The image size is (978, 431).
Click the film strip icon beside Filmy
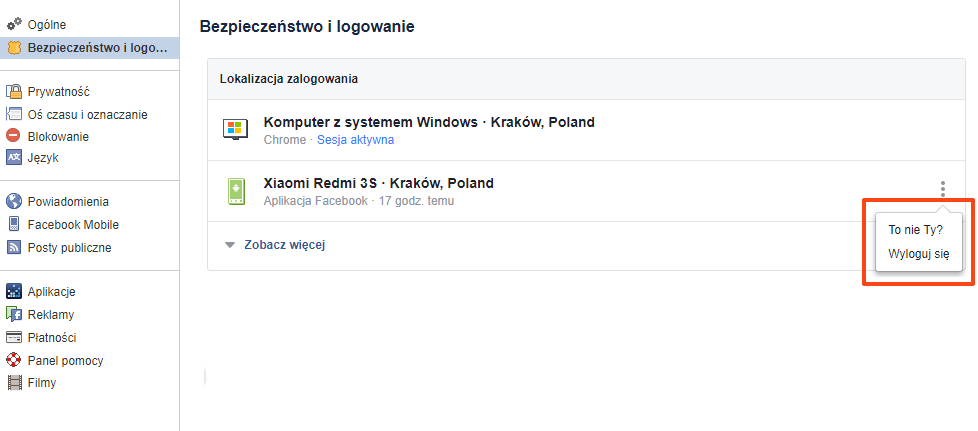14,382
